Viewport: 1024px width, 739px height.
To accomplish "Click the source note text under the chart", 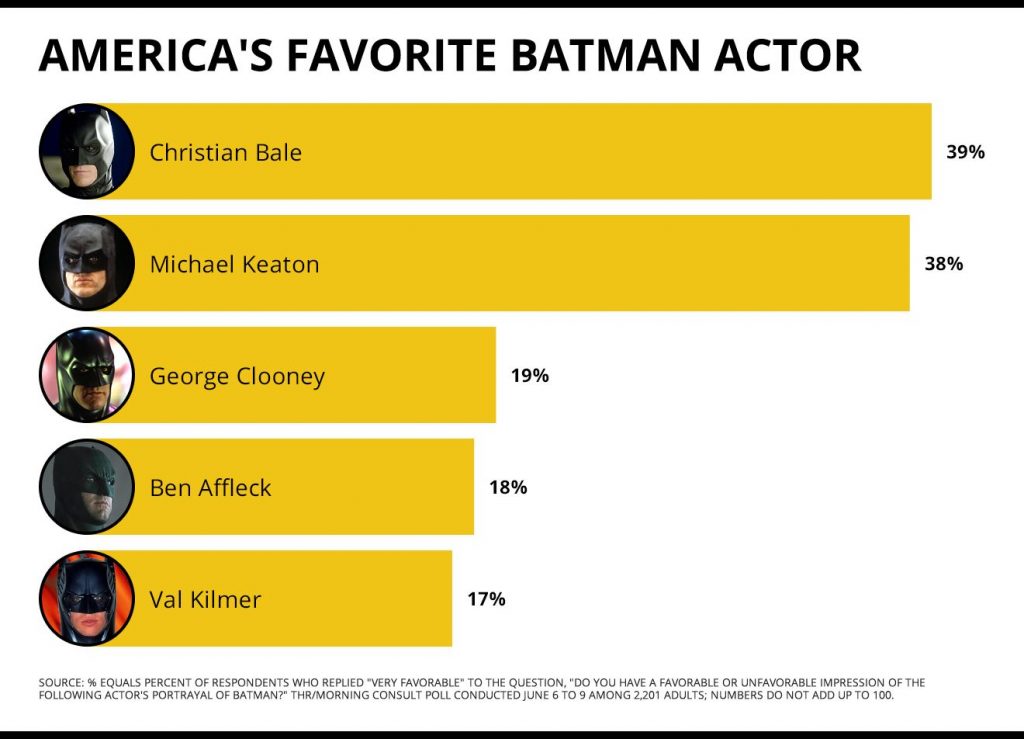I will click(x=482, y=689).
